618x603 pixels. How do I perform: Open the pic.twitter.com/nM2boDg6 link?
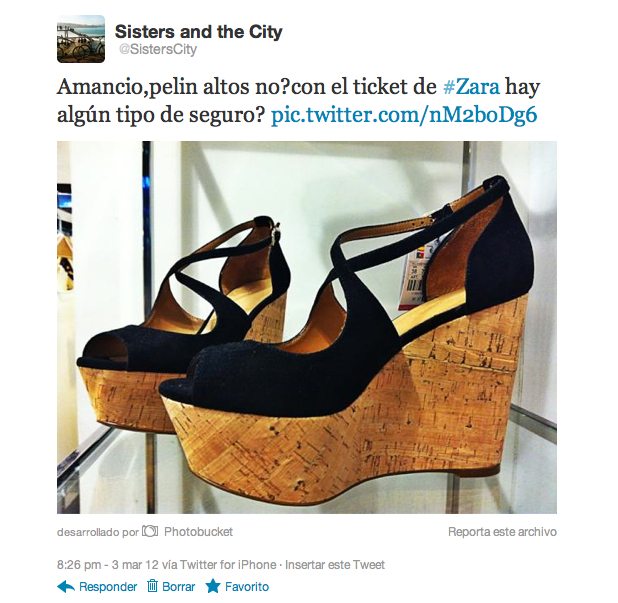pos(404,115)
